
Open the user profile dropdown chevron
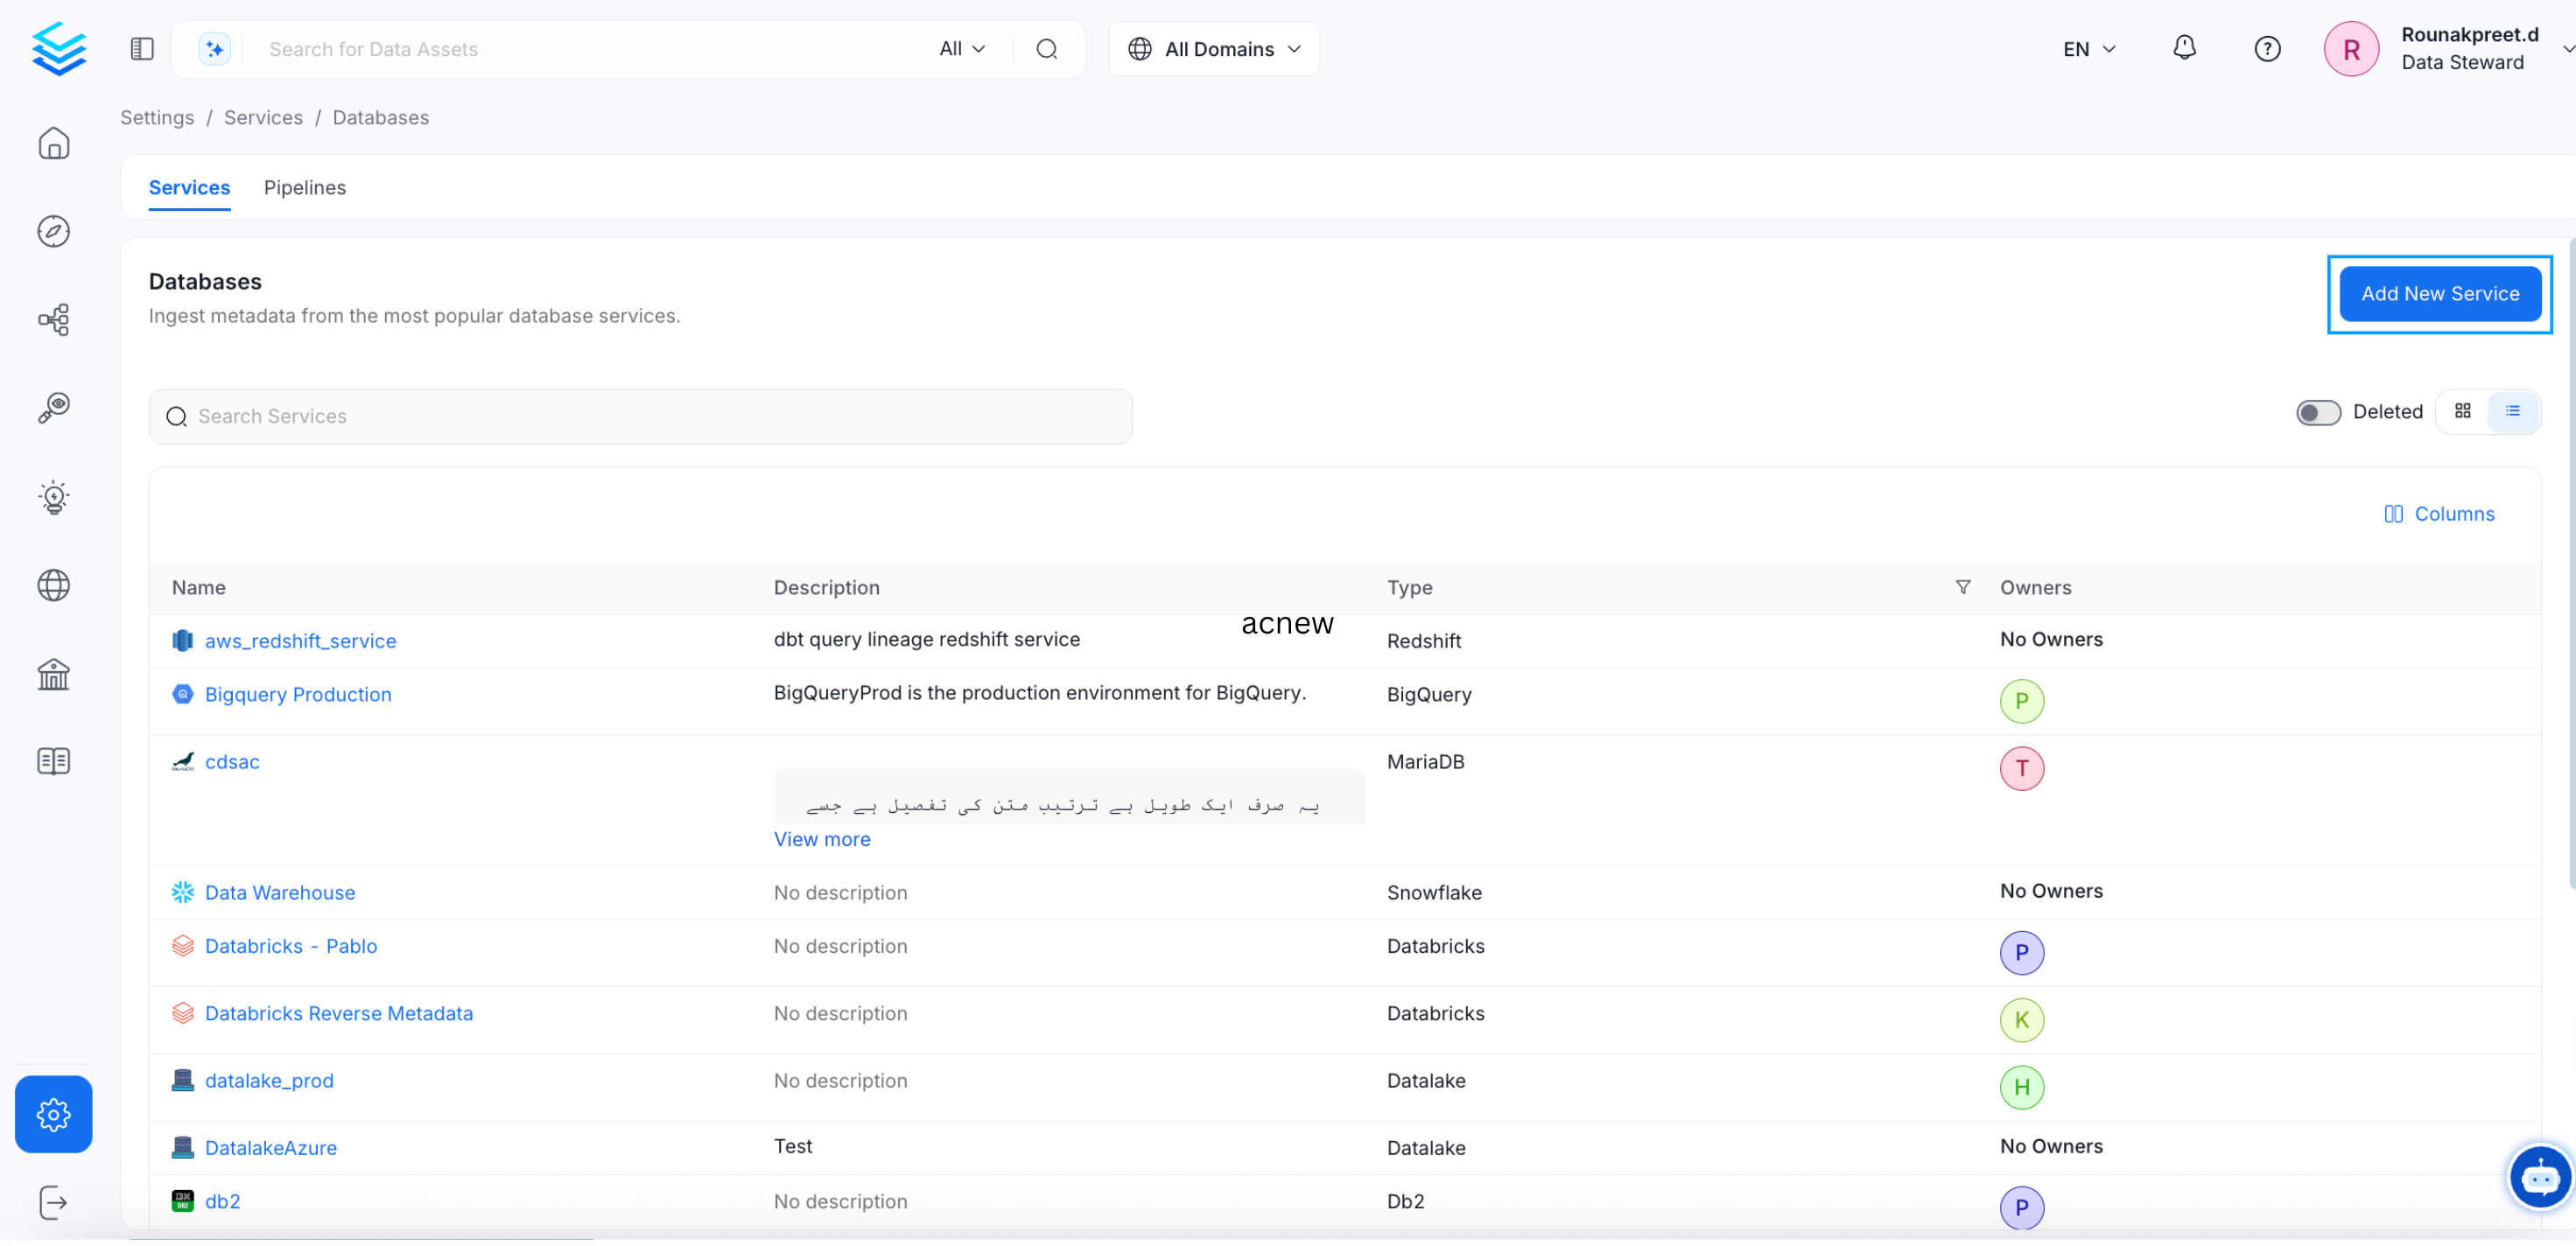pyautogui.click(x=2566, y=48)
